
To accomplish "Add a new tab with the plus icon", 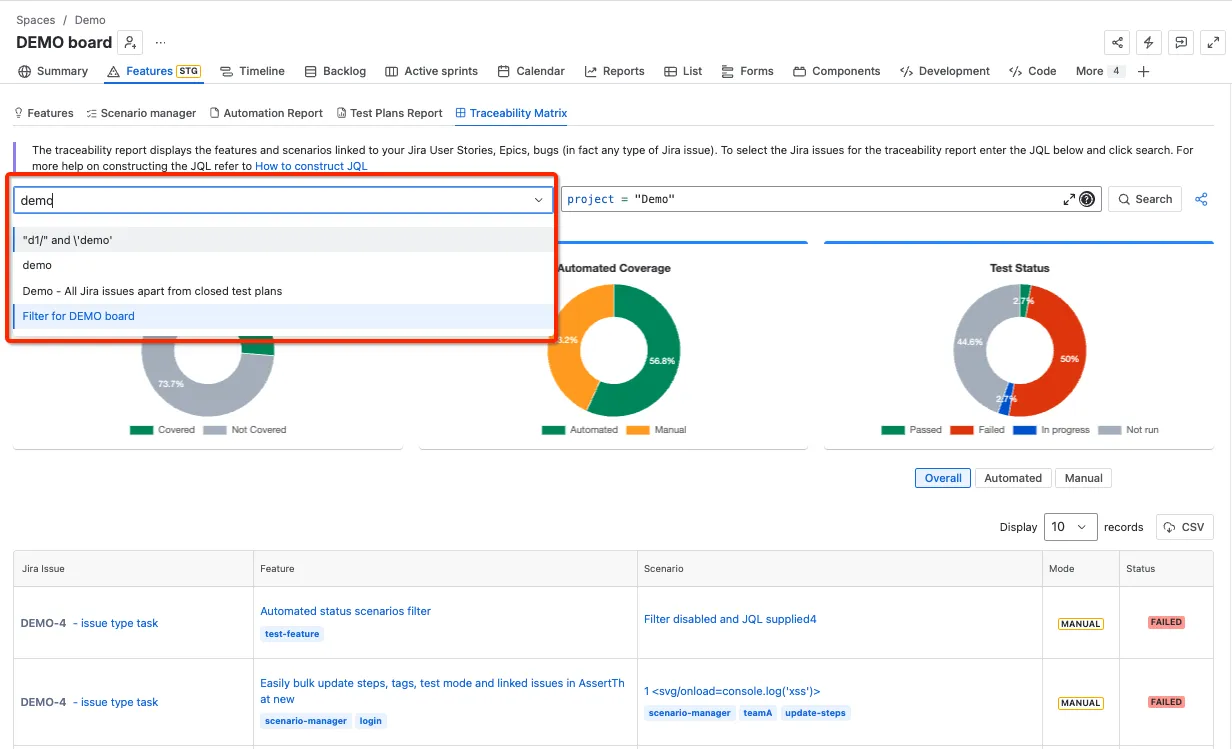I will [x=1144, y=71].
